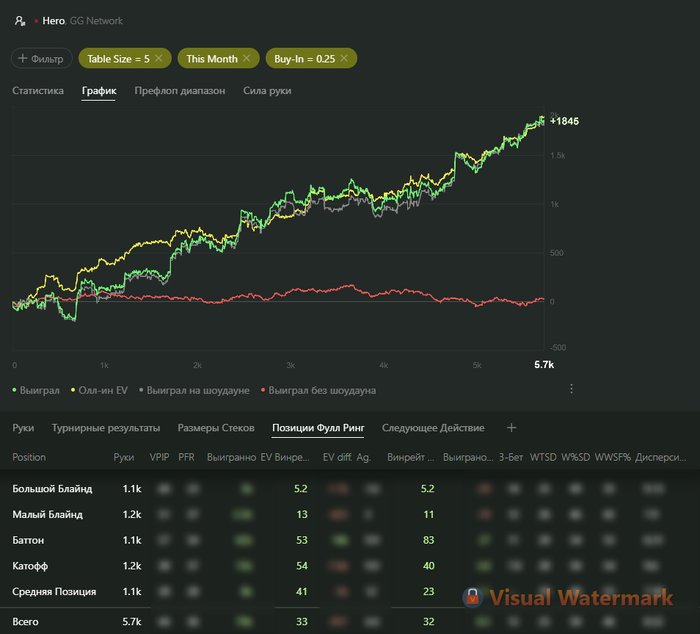Viewport: 700px width, 634px height.
Task: Open the Размеры Стеков tab
Action: (x=216, y=428)
